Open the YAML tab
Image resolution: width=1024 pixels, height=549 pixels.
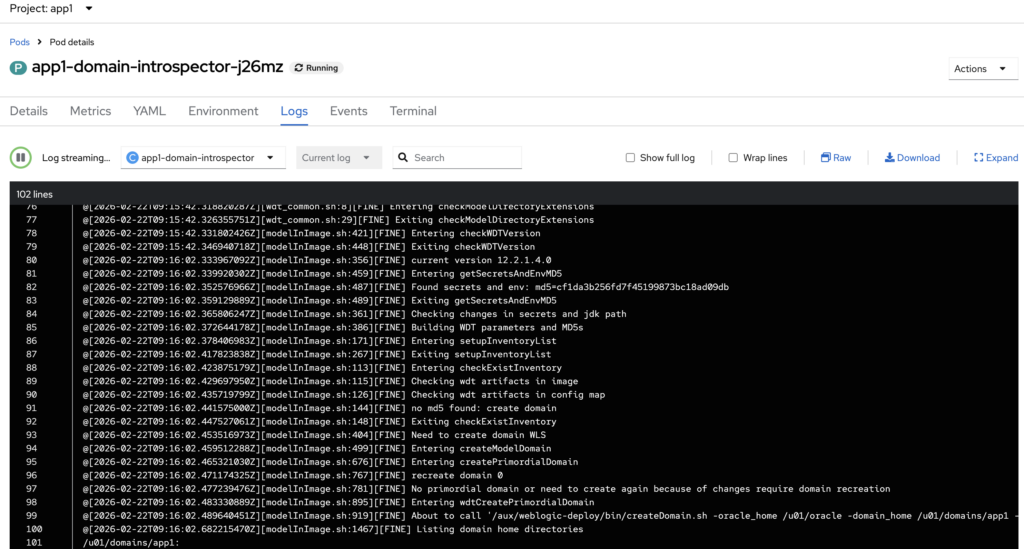pyautogui.click(x=149, y=111)
